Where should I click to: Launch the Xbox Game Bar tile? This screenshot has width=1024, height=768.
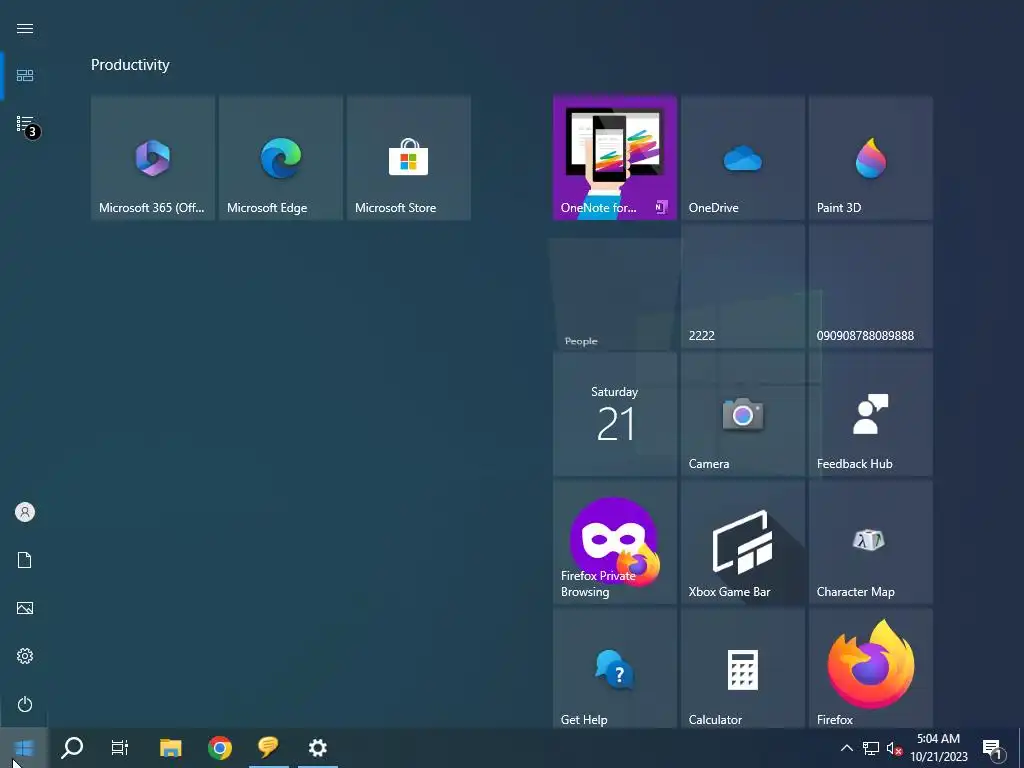click(743, 541)
